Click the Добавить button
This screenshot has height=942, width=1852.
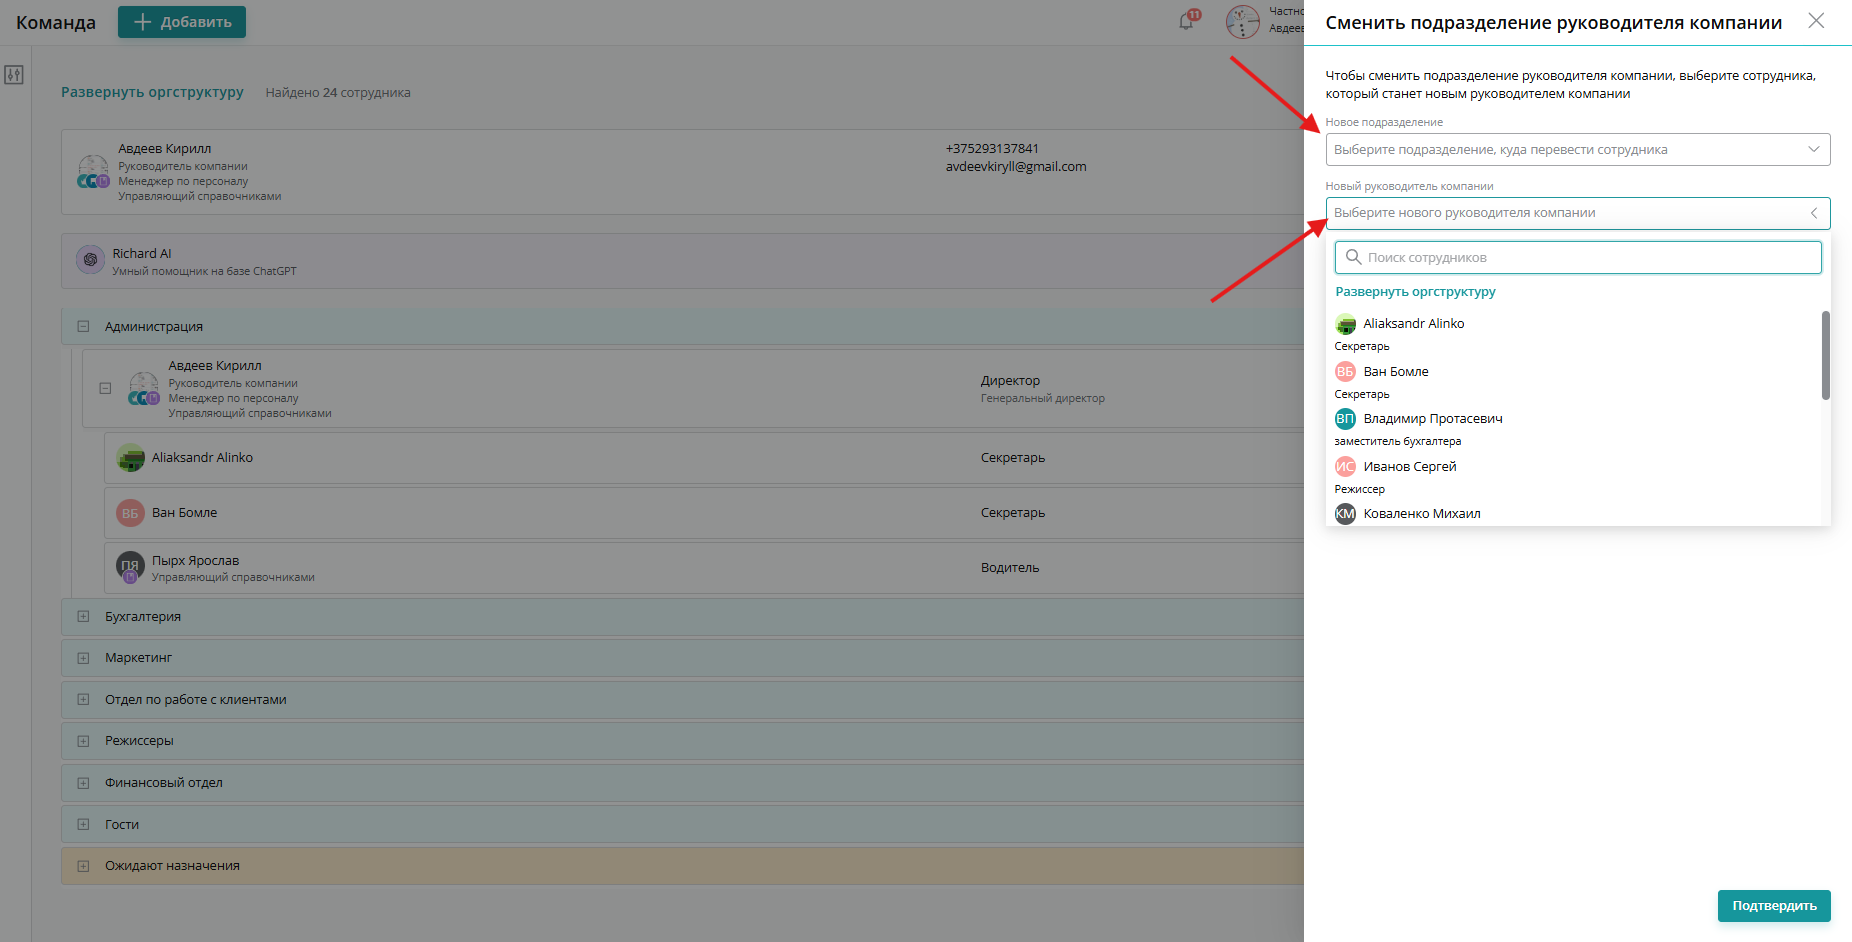tap(182, 22)
